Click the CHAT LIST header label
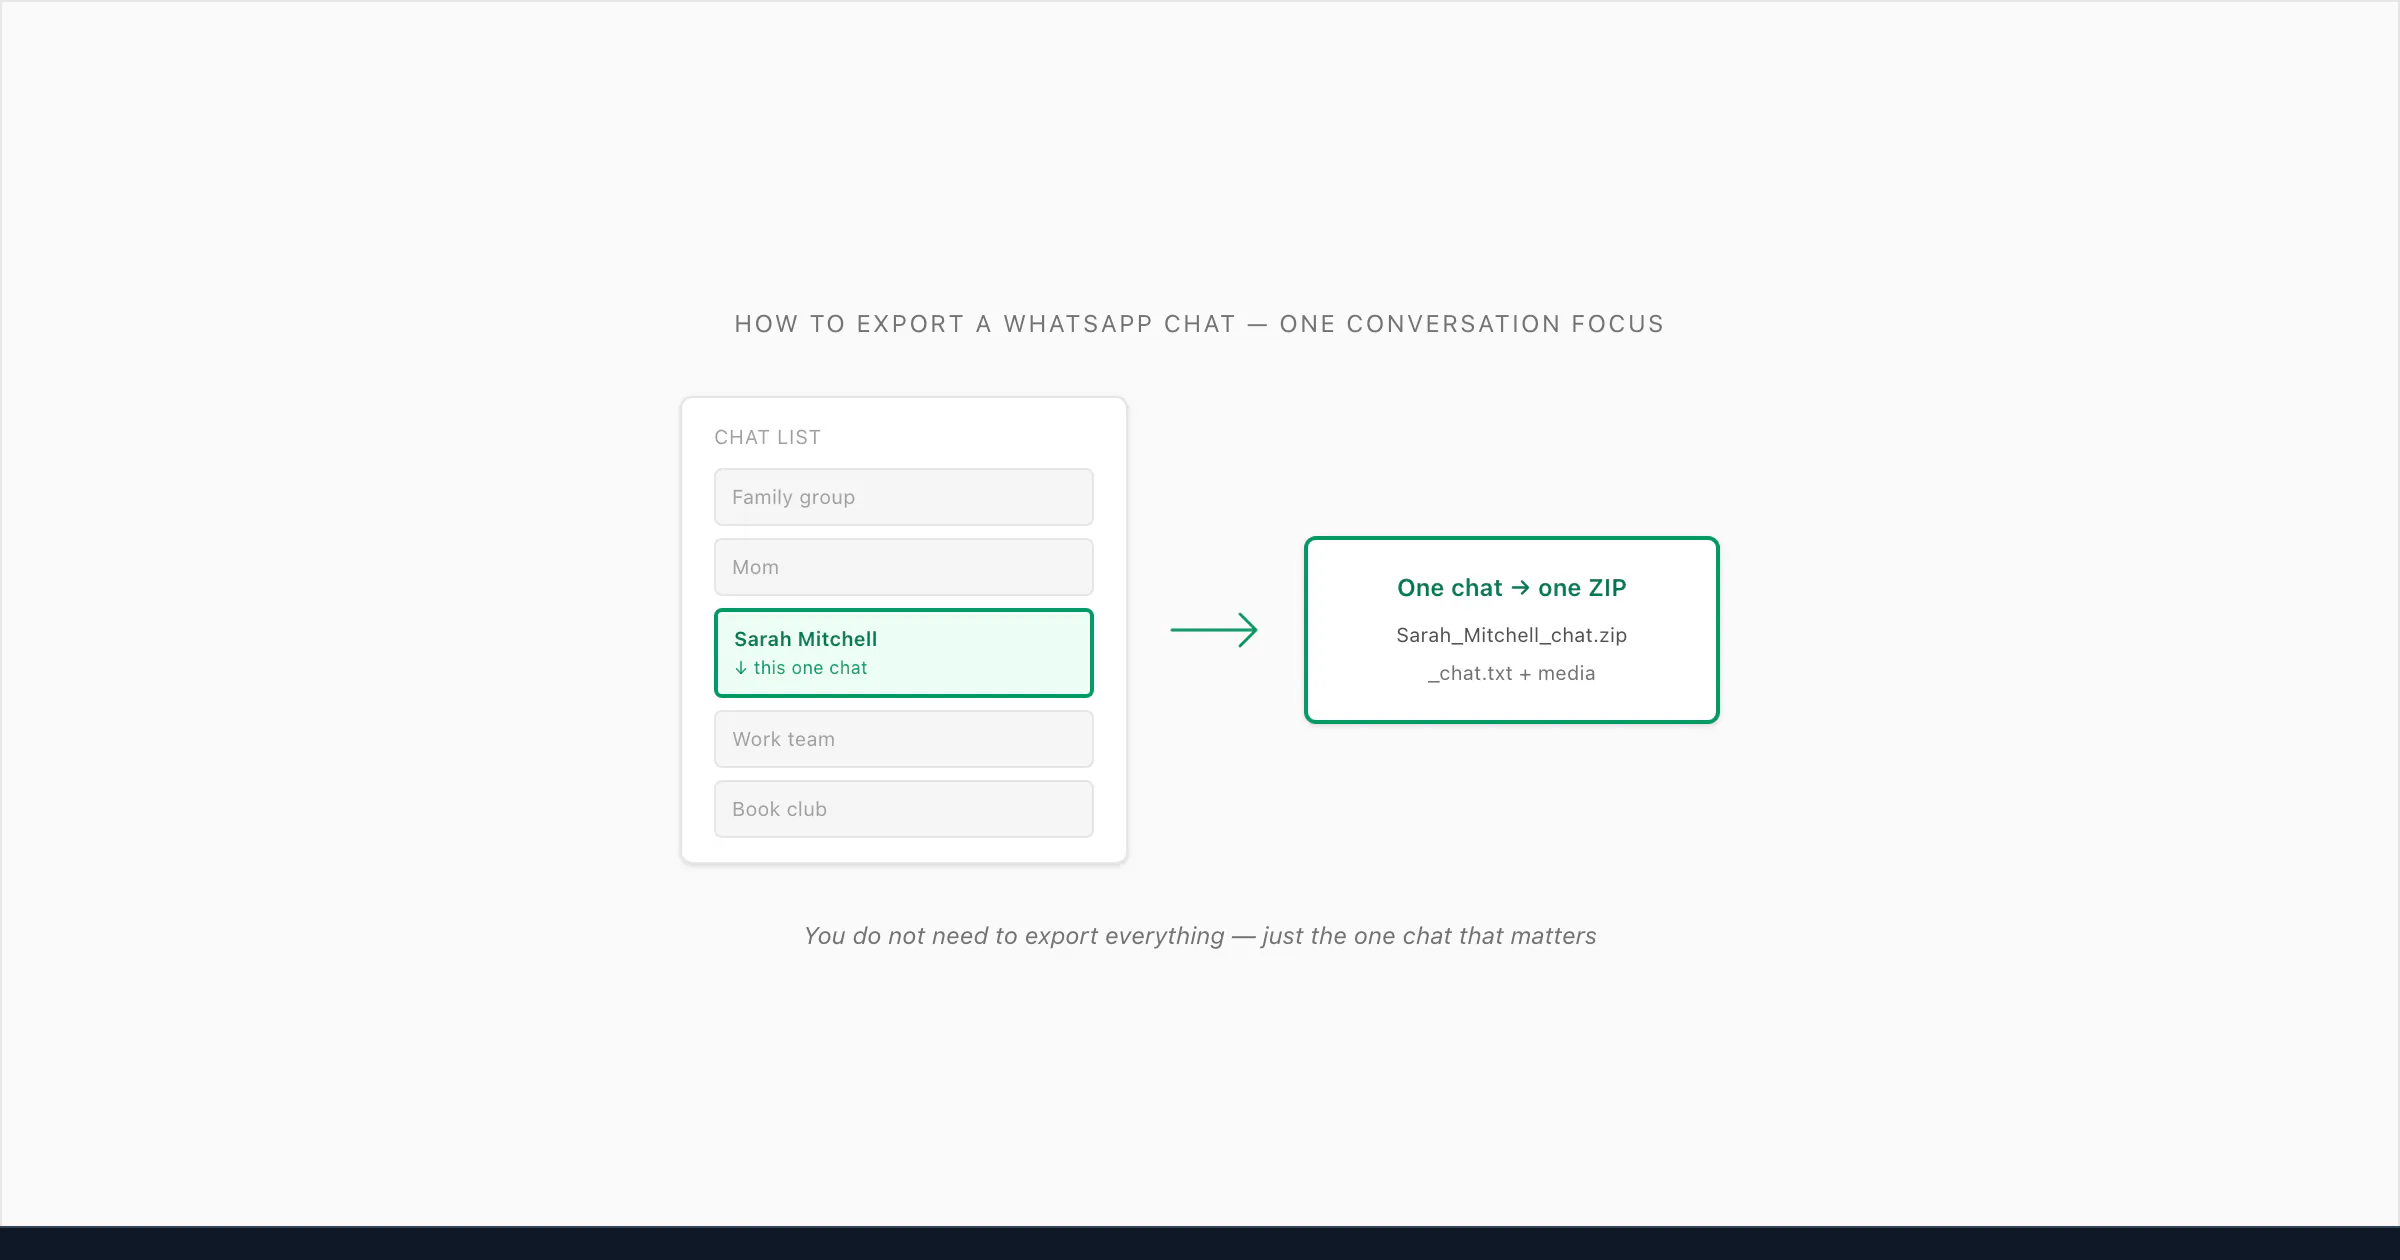This screenshot has width=2400, height=1260. [x=767, y=437]
